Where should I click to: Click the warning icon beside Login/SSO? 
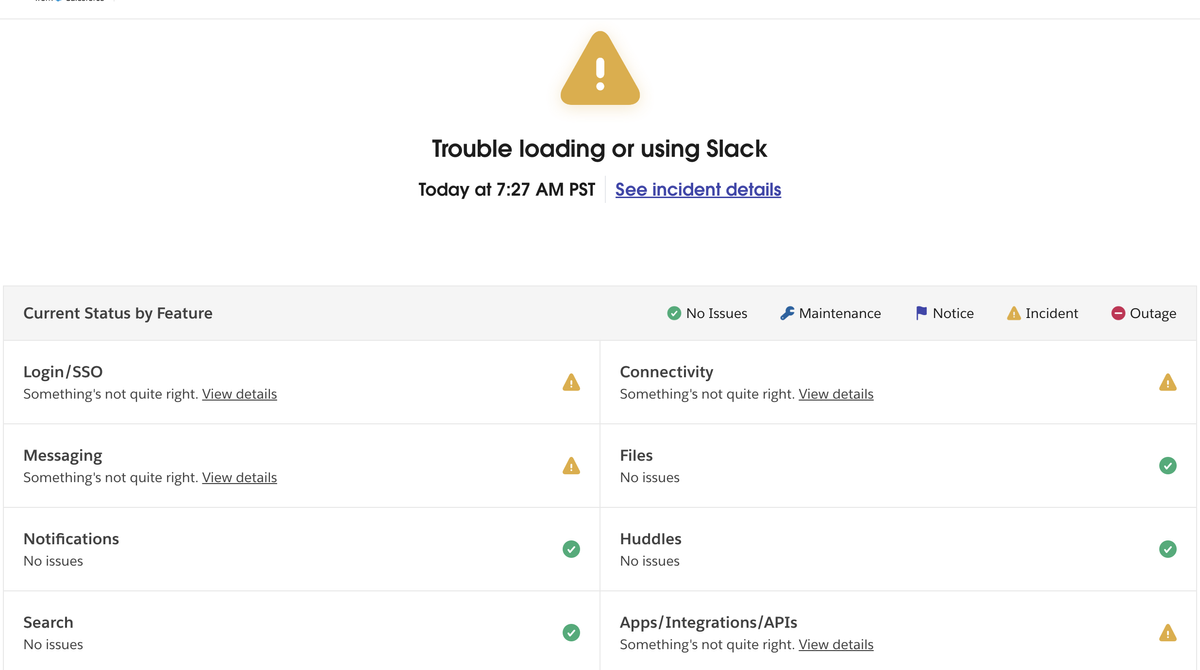click(x=571, y=382)
